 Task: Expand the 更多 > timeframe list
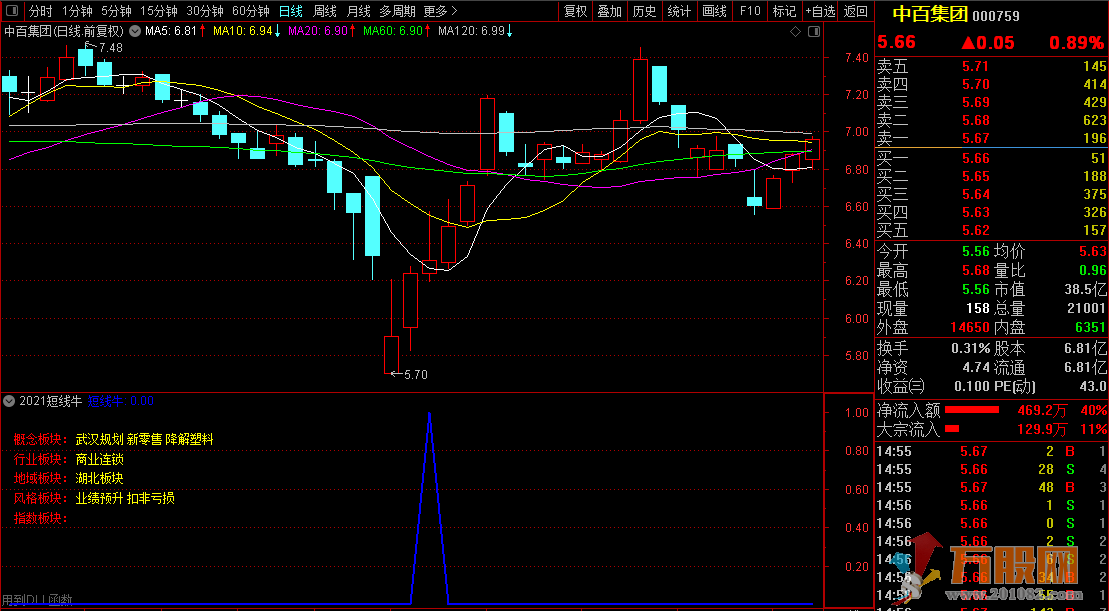point(441,11)
